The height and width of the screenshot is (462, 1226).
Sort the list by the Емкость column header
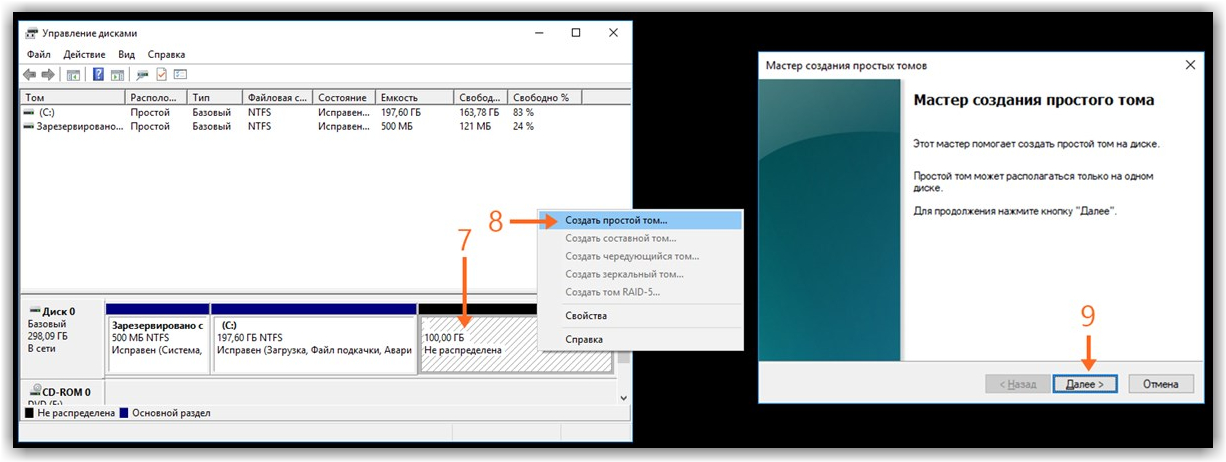[x=413, y=97]
